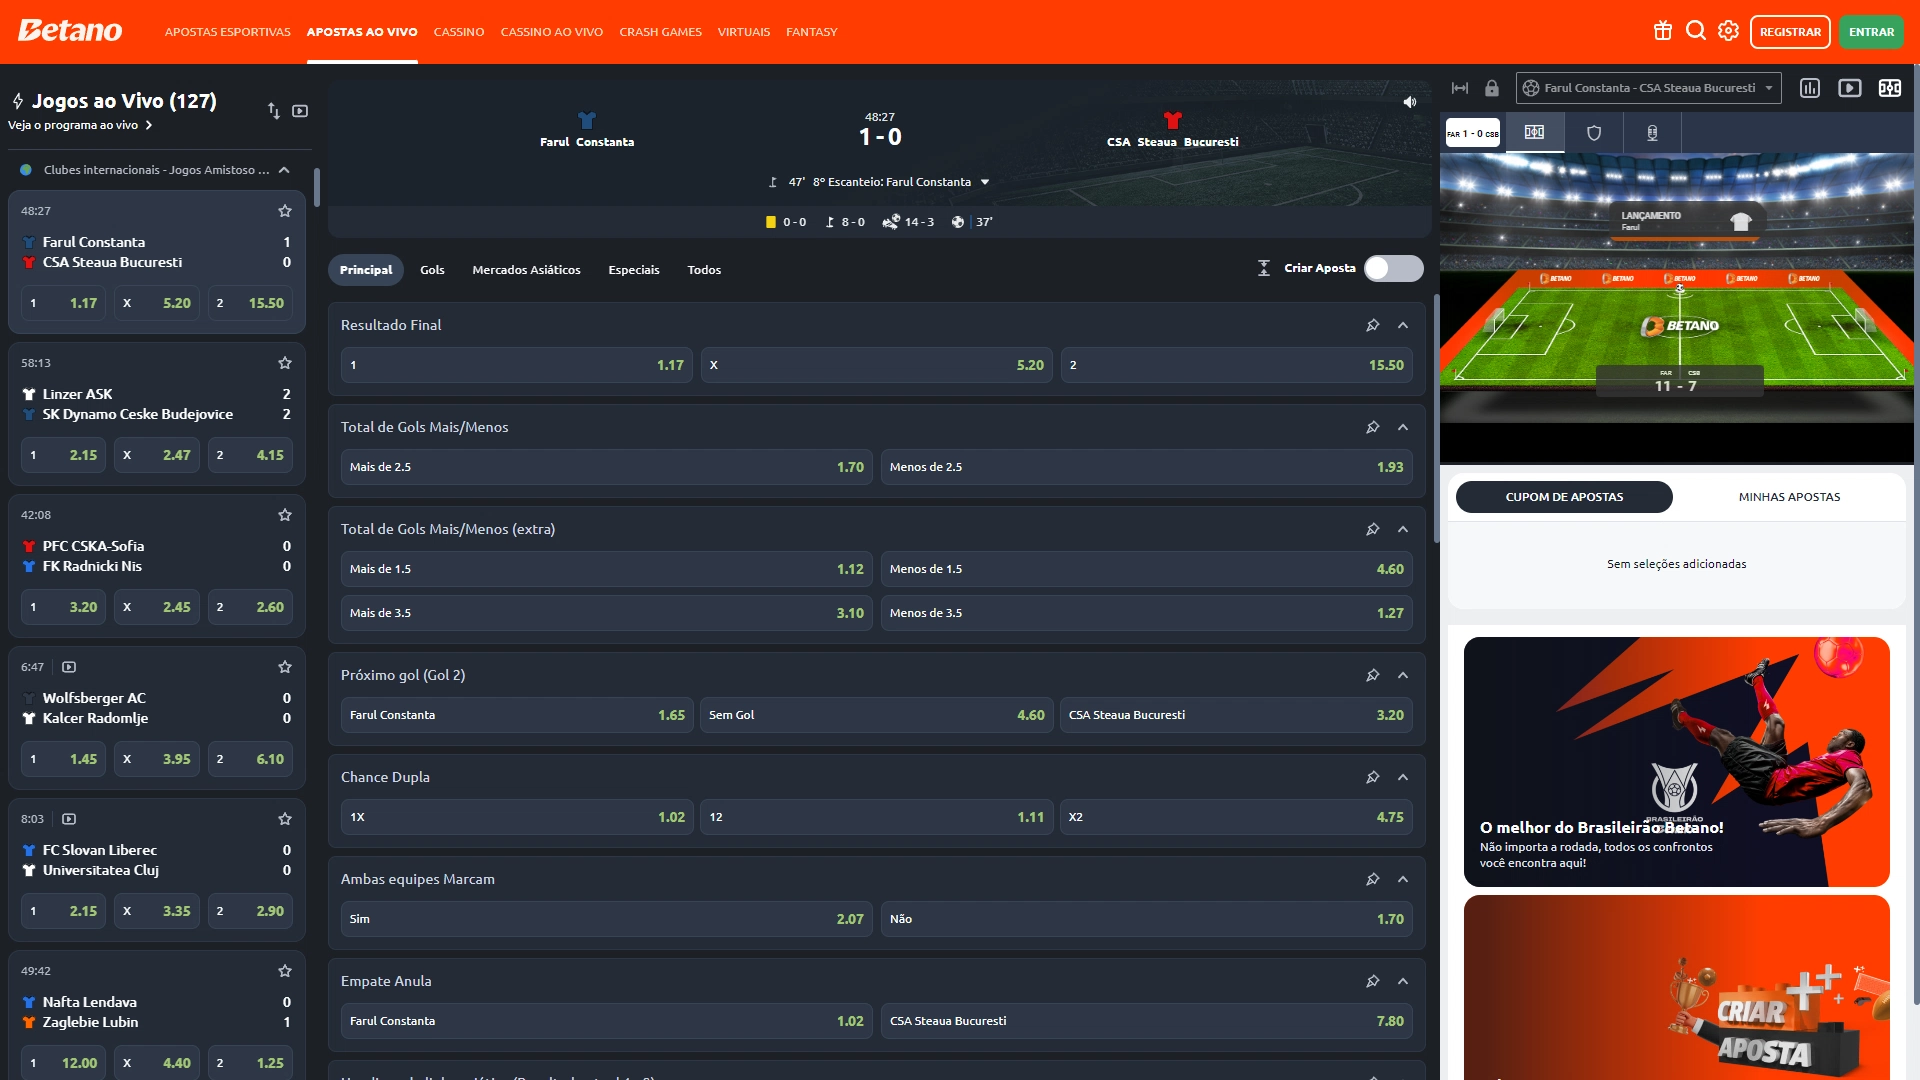The width and height of the screenshot is (1920, 1080).
Task: Collapse the Empate Anula market
Action: click(1403, 981)
